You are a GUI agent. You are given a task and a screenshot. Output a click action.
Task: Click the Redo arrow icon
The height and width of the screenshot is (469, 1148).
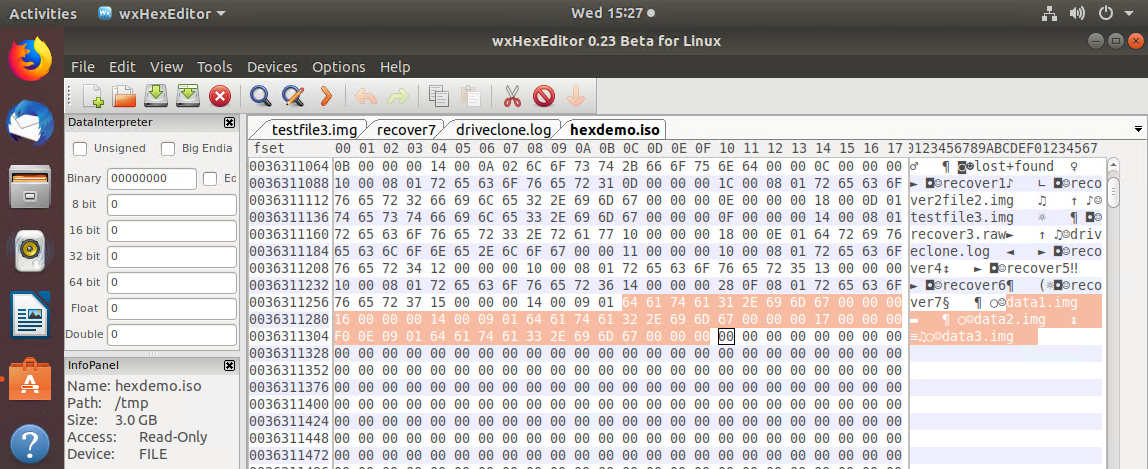point(398,96)
